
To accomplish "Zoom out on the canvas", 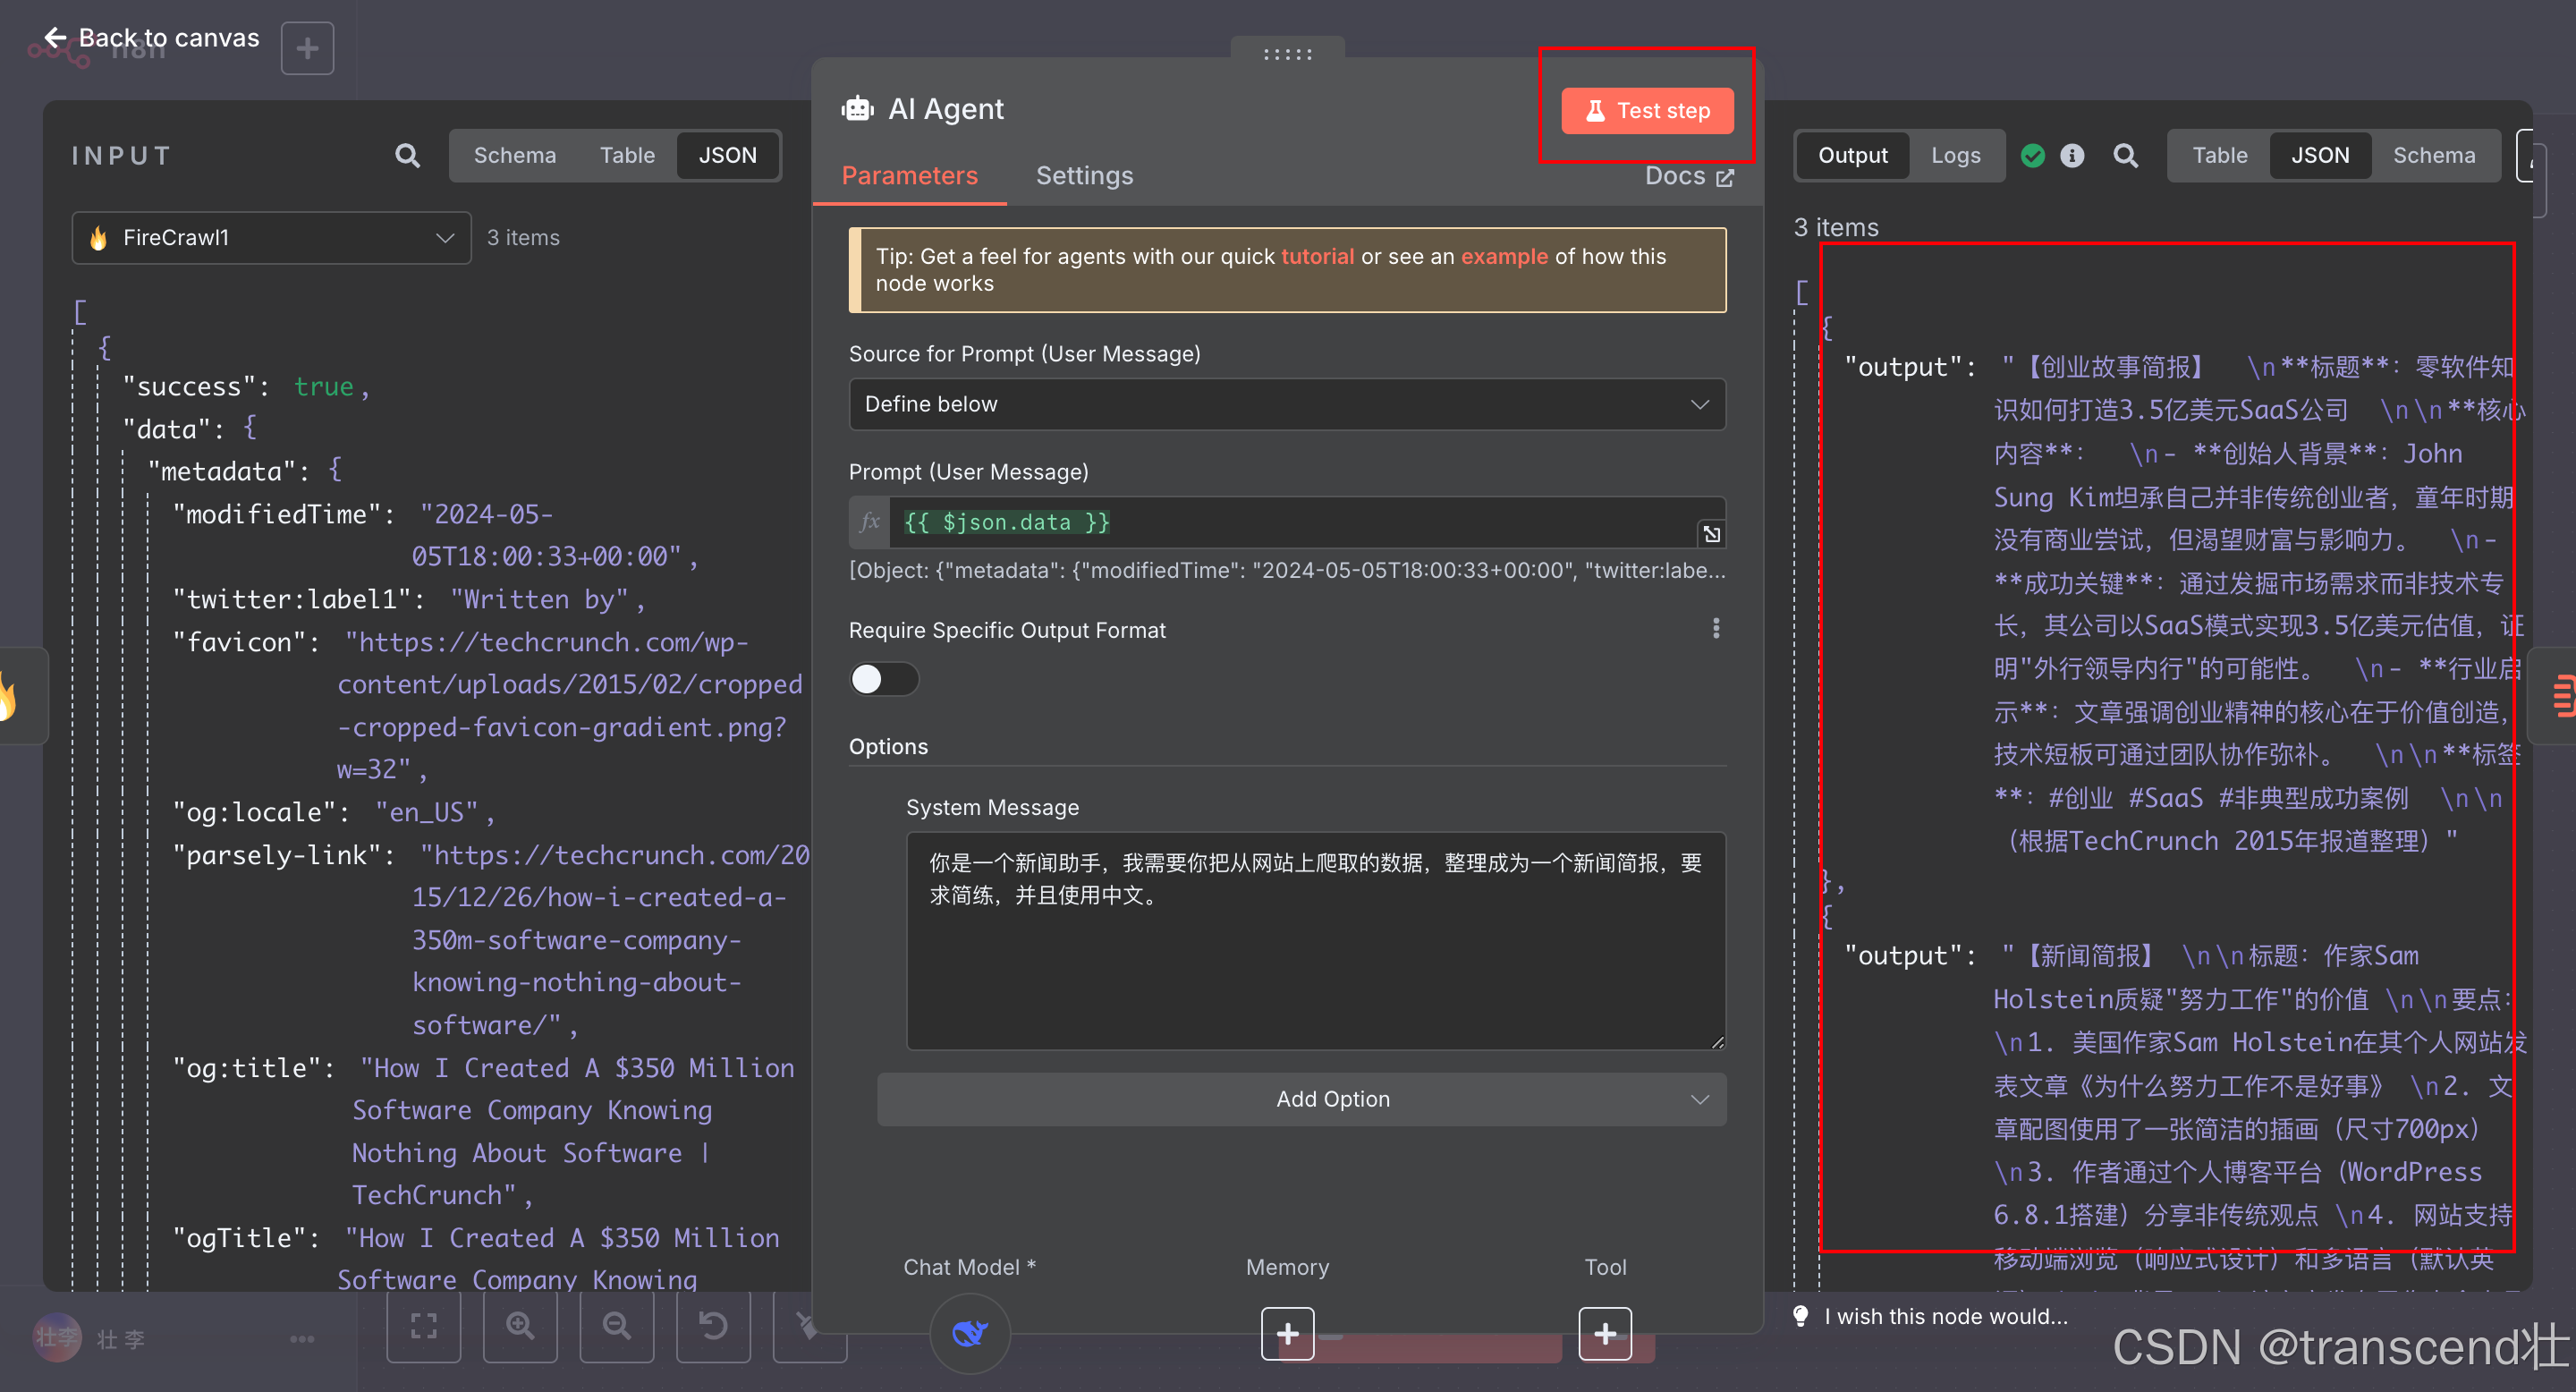I will pyautogui.click(x=617, y=1326).
